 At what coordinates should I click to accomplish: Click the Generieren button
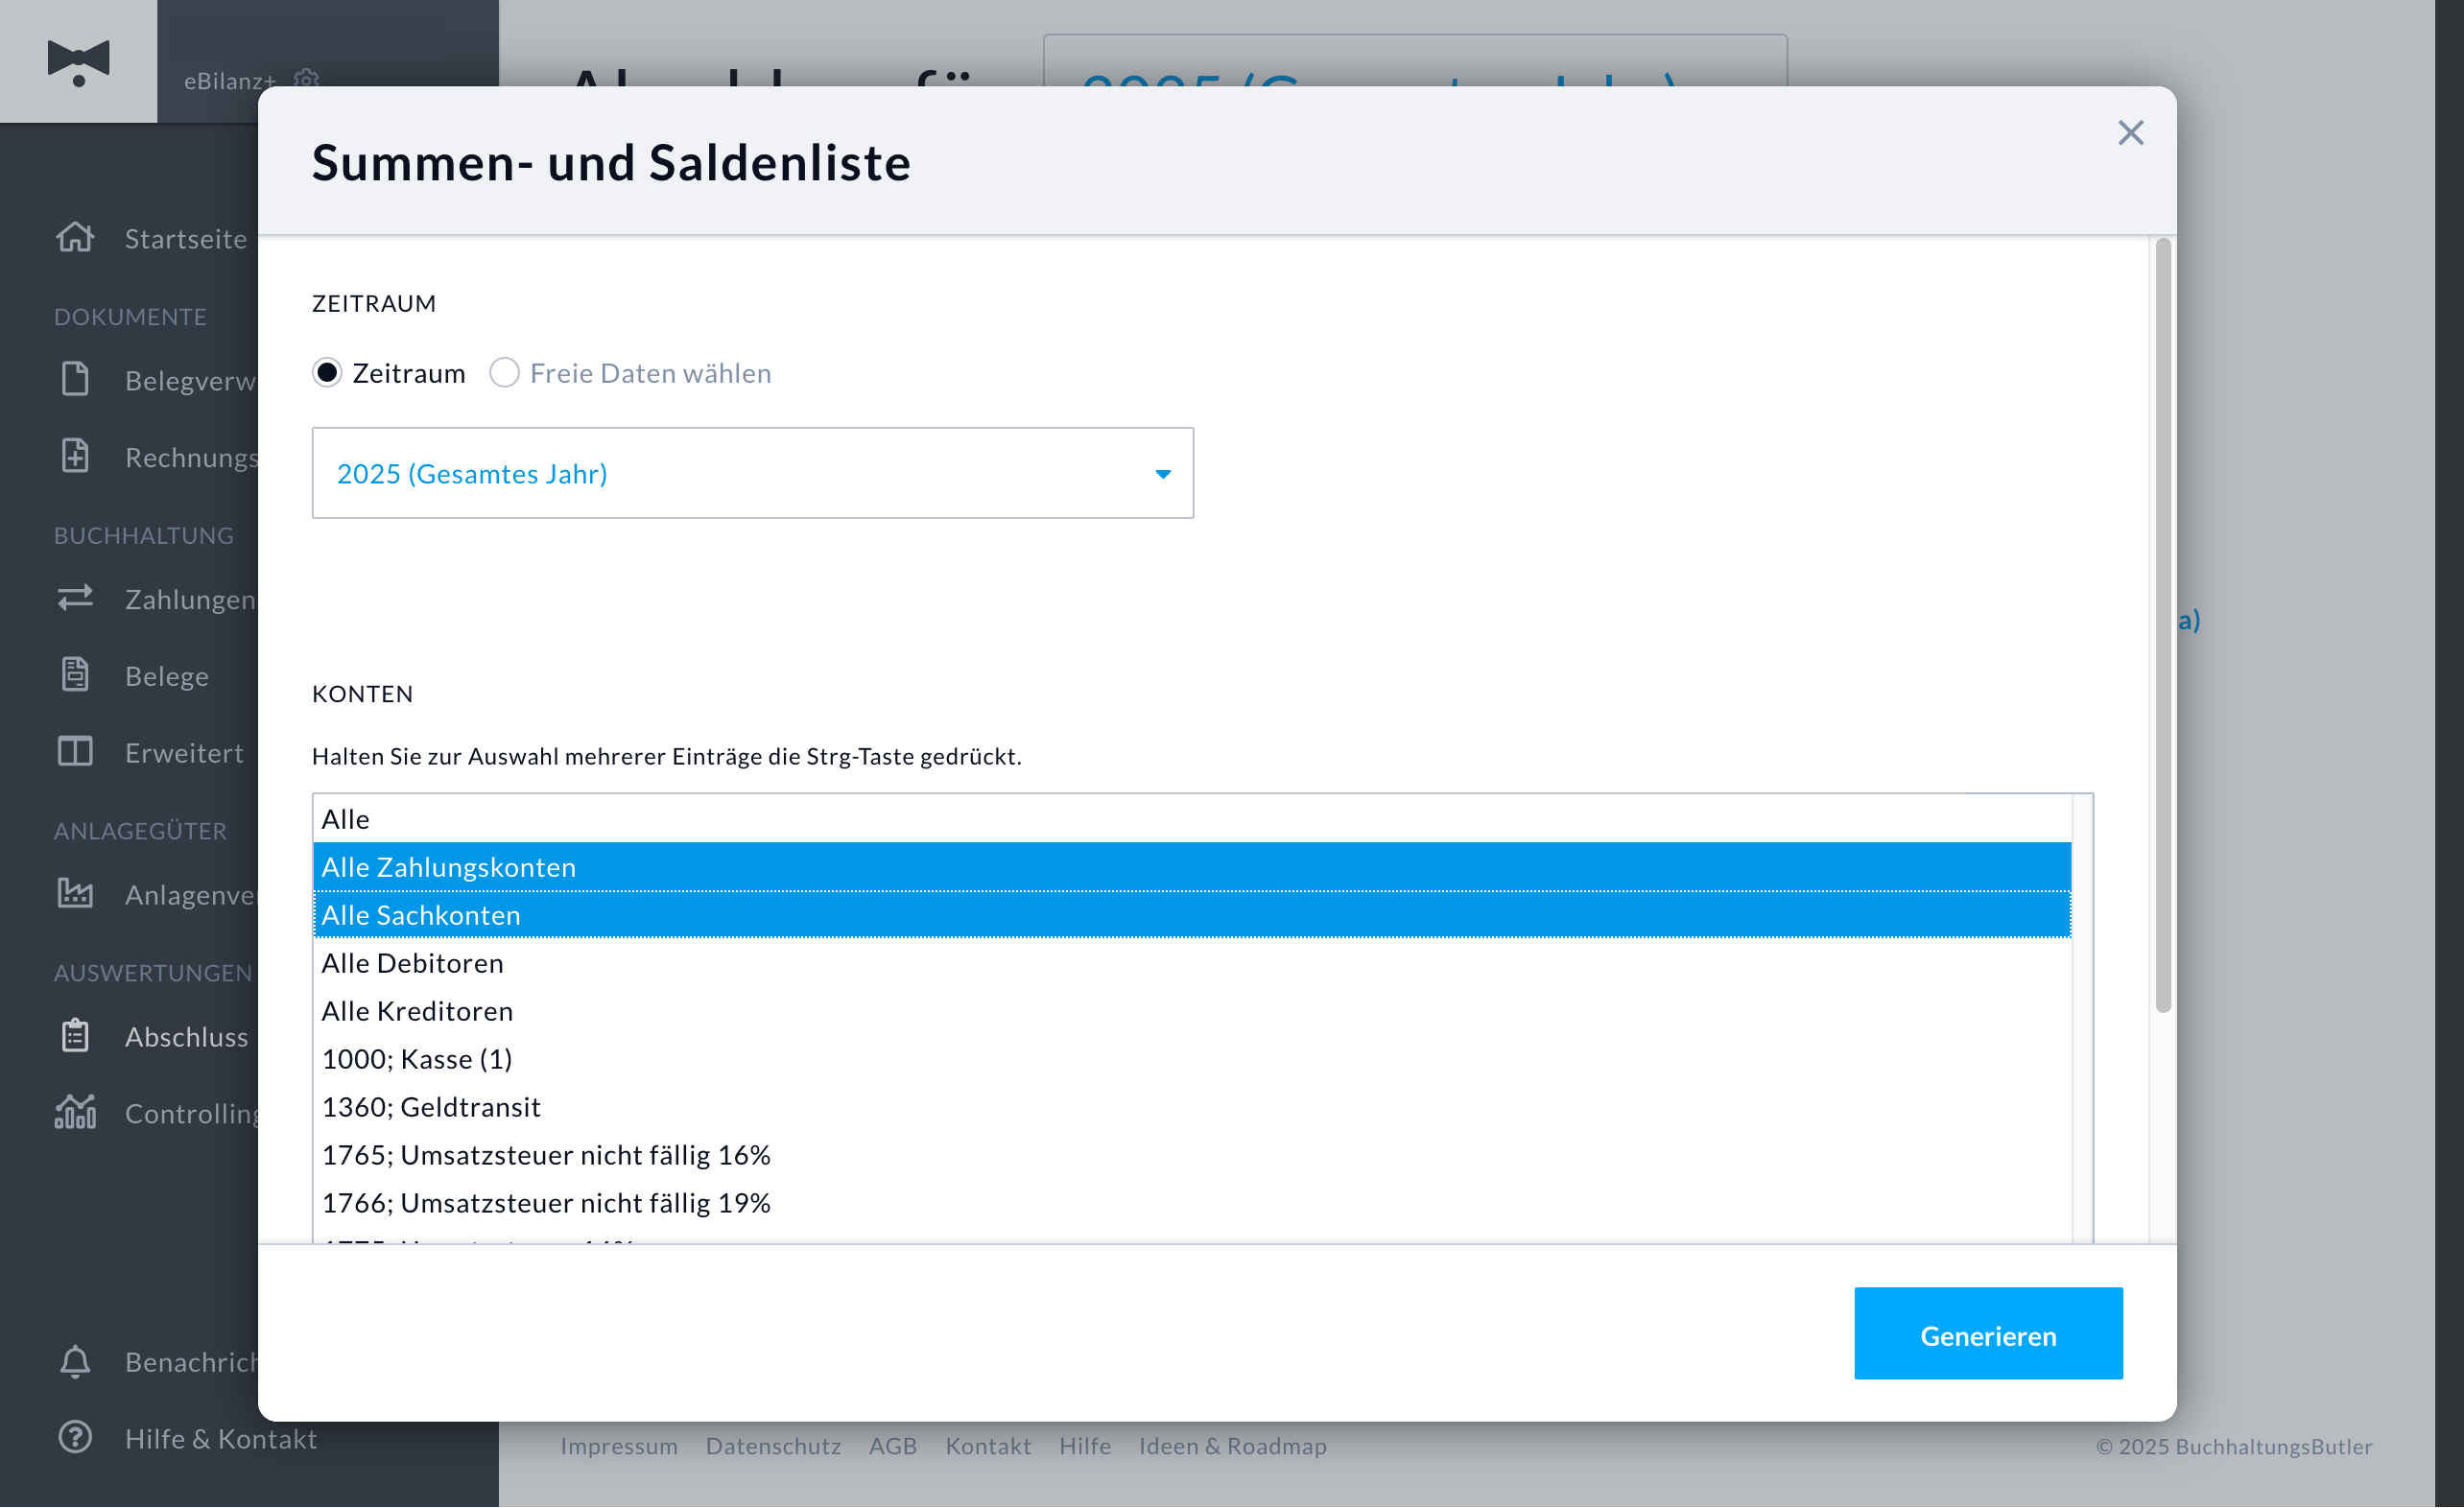(1988, 1335)
